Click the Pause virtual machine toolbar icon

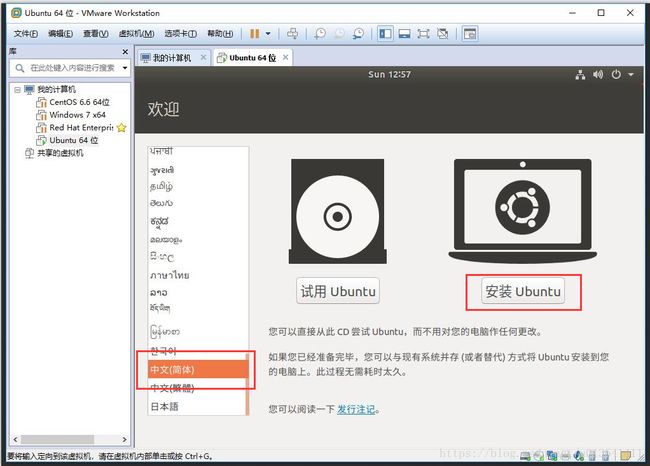tap(255, 34)
